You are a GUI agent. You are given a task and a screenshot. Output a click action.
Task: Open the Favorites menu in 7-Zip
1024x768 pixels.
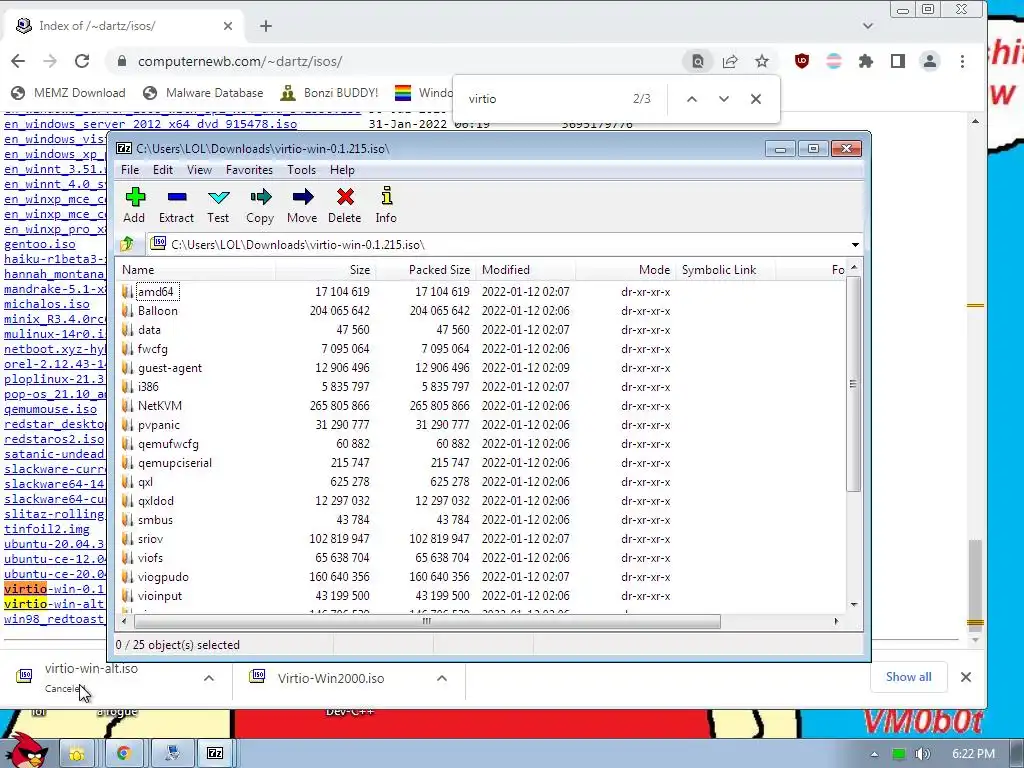pyautogui.click(x=249, y=170)
